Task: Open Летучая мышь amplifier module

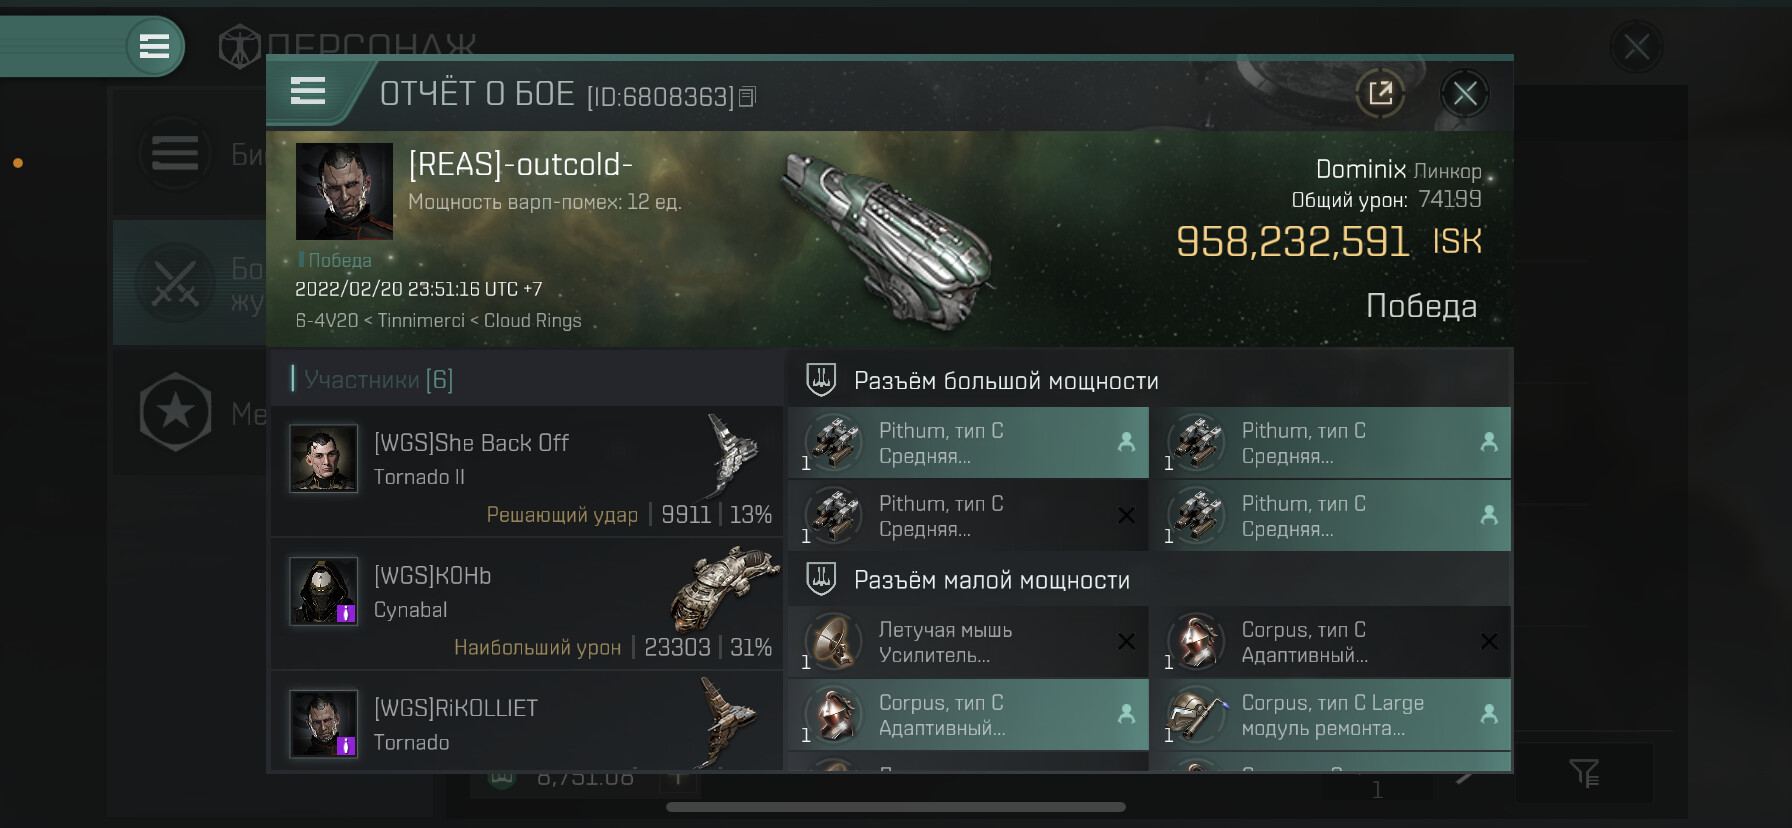Action: coord(968,642)
